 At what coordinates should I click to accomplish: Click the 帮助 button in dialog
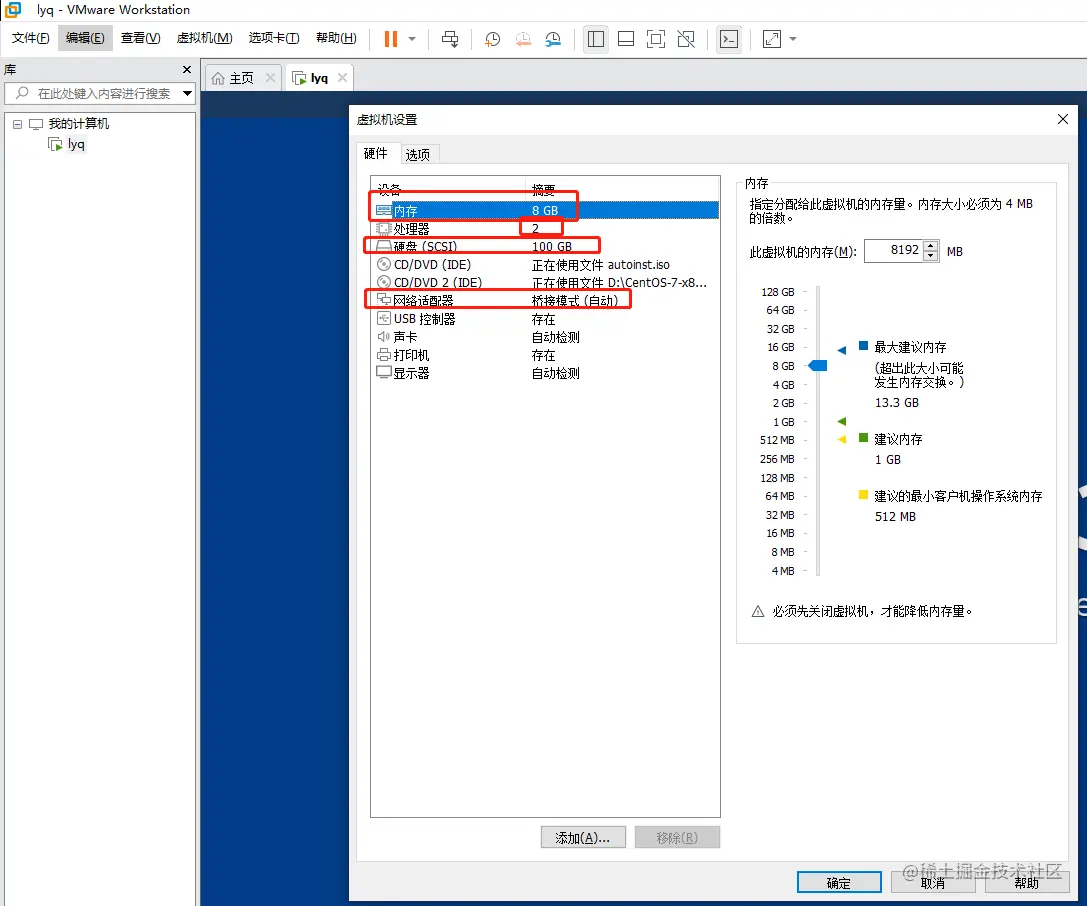pyautogui.click(x=1027, y=883)
